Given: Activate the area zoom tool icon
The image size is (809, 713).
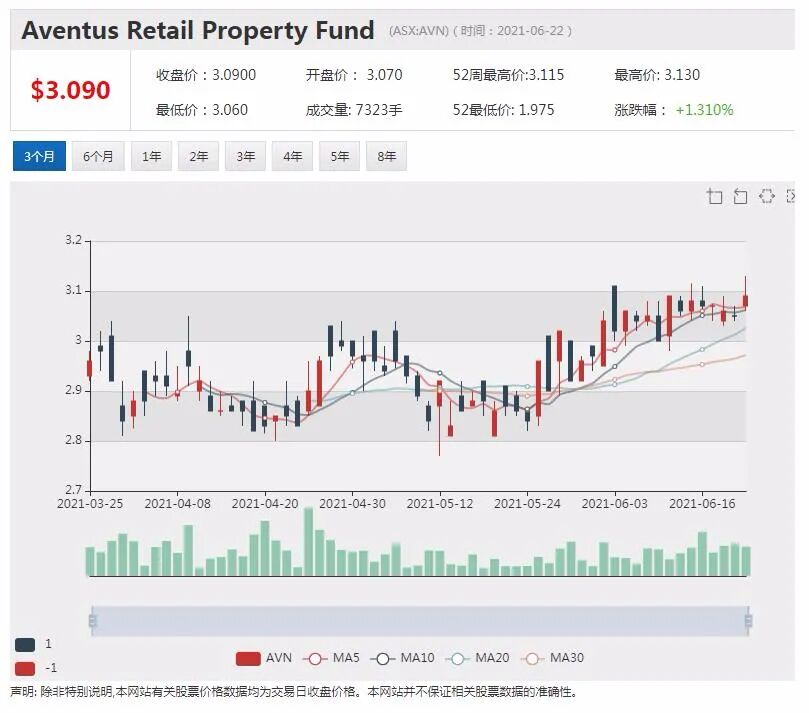Looking at the screenshot, I should tap(714, 197).
